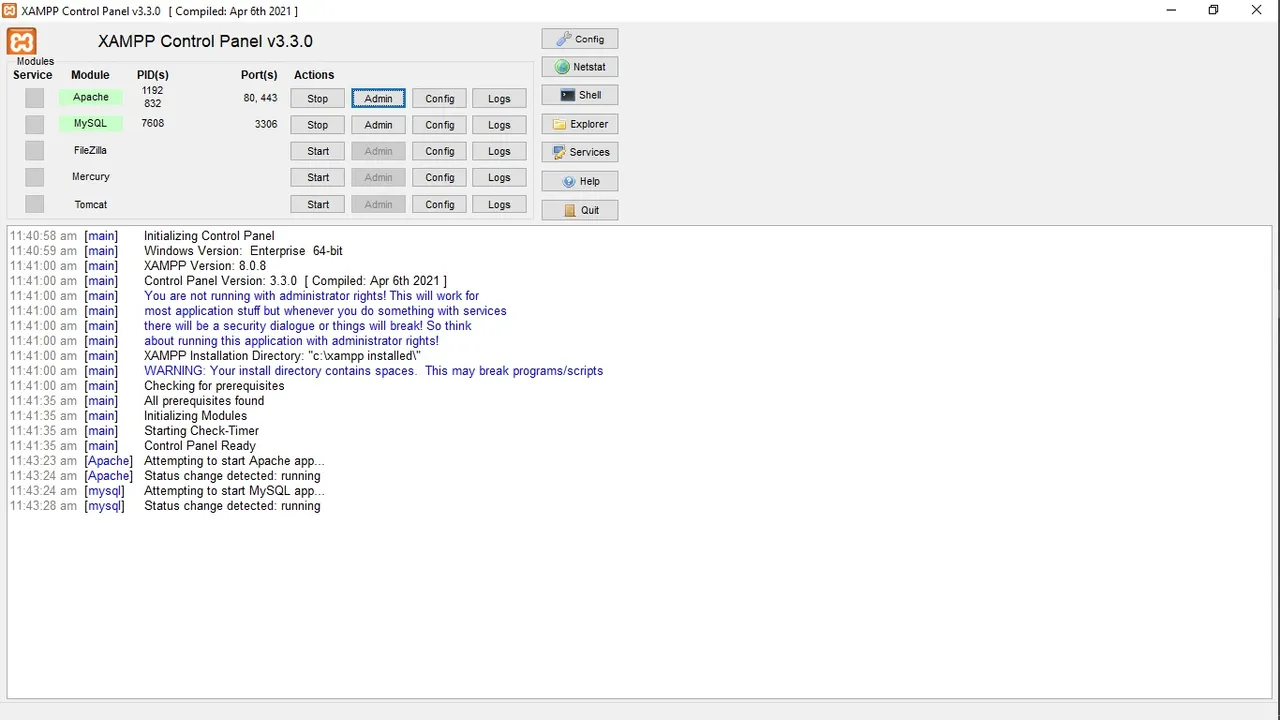
Task: Open FileZilla Config options
Action: pyautogui.click(x=440, y=151)
